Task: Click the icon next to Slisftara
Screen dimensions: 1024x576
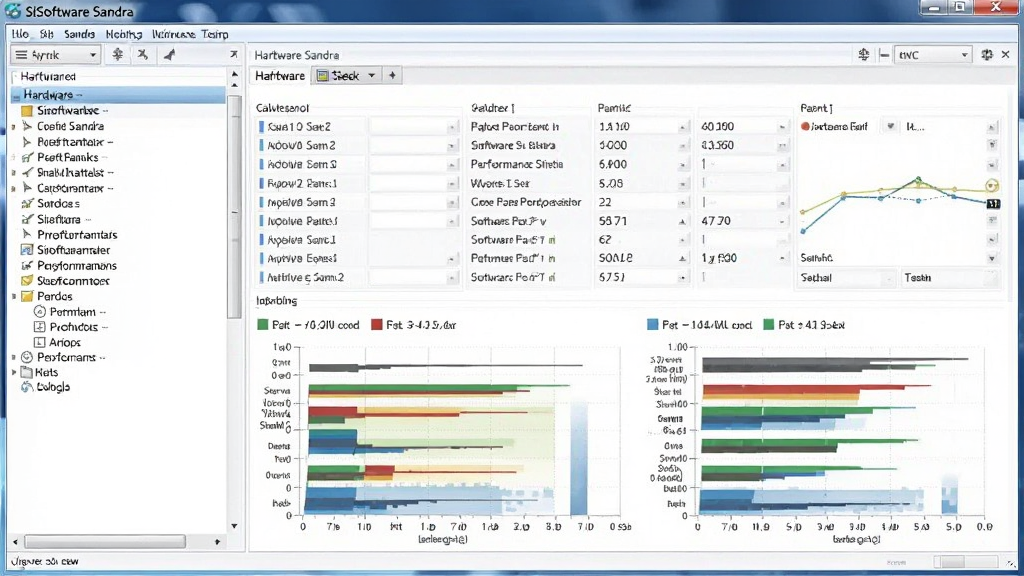Action: pyautogui.click(x=27, y=219)
